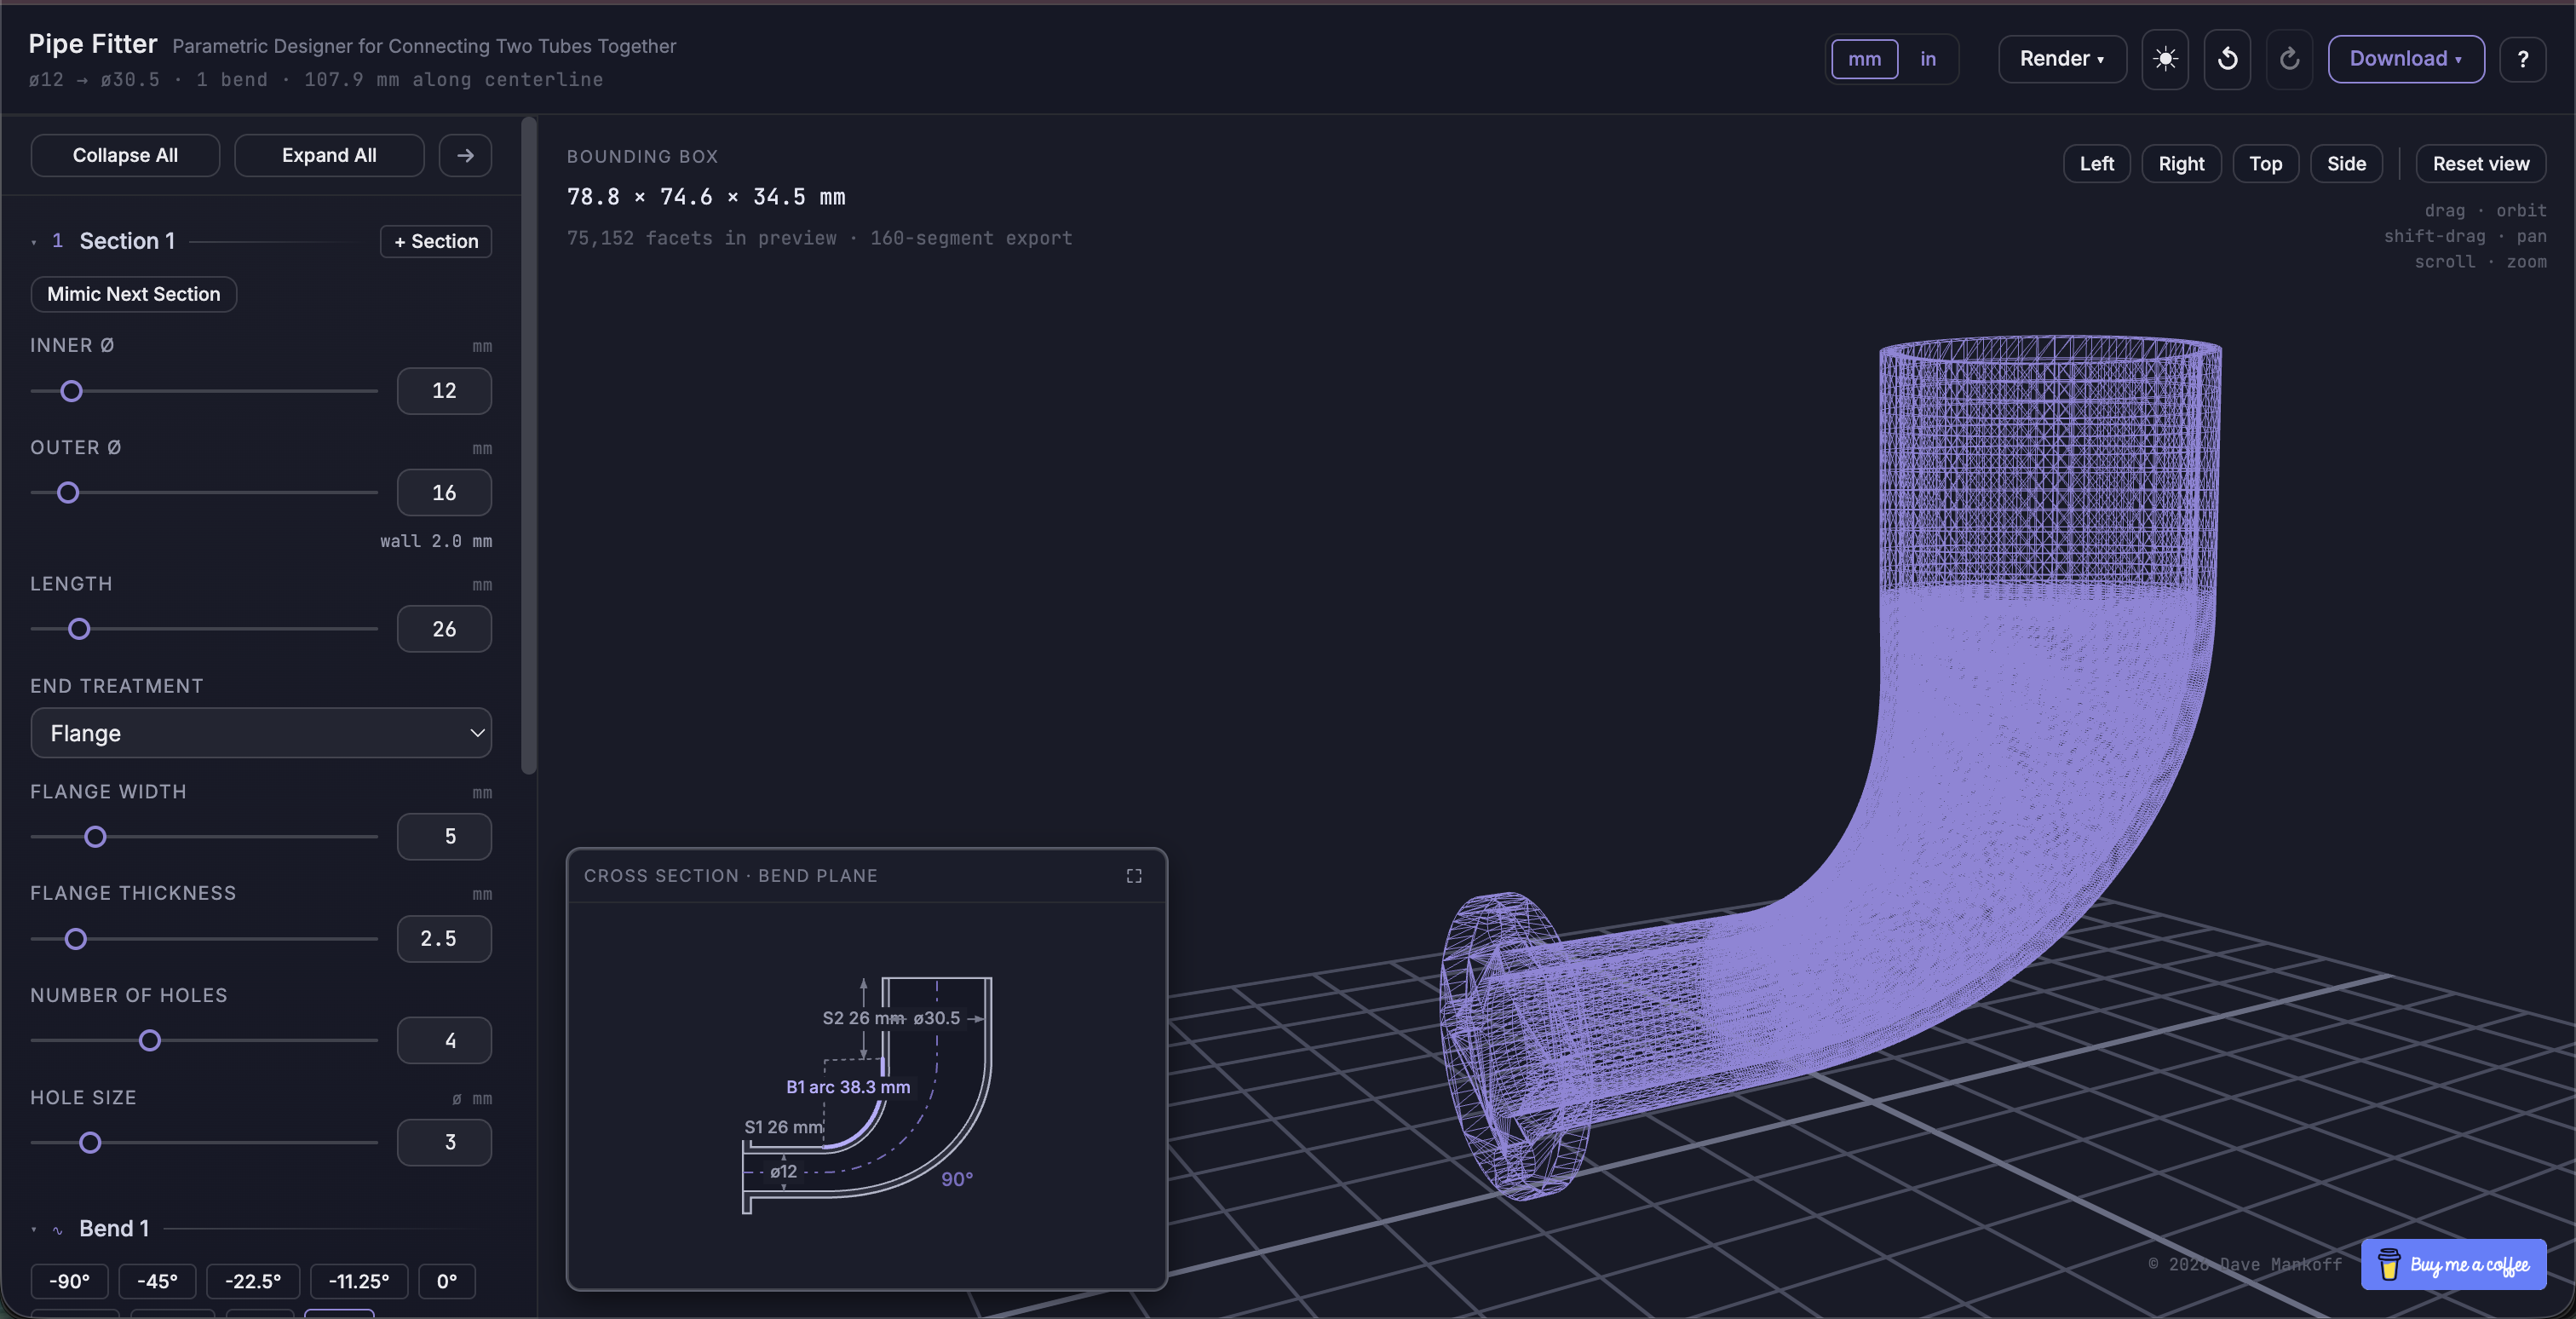Collapse Bend 1 with its disclosure triangle
The width and height of the screenshot is (2576, 1319).
pyautogui.click(x=34, y=1230)
